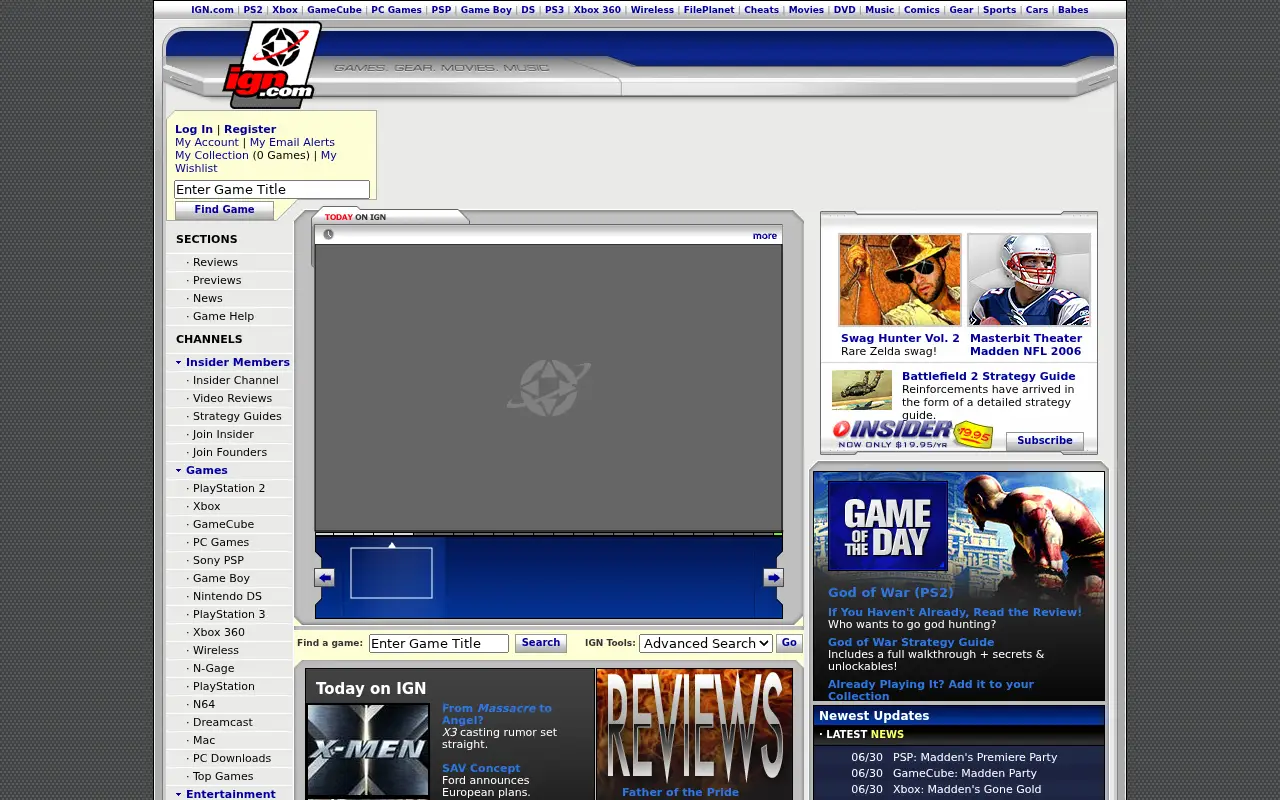
Task: Click the Insider $19.95 logo banner
Action: point(913,434)
